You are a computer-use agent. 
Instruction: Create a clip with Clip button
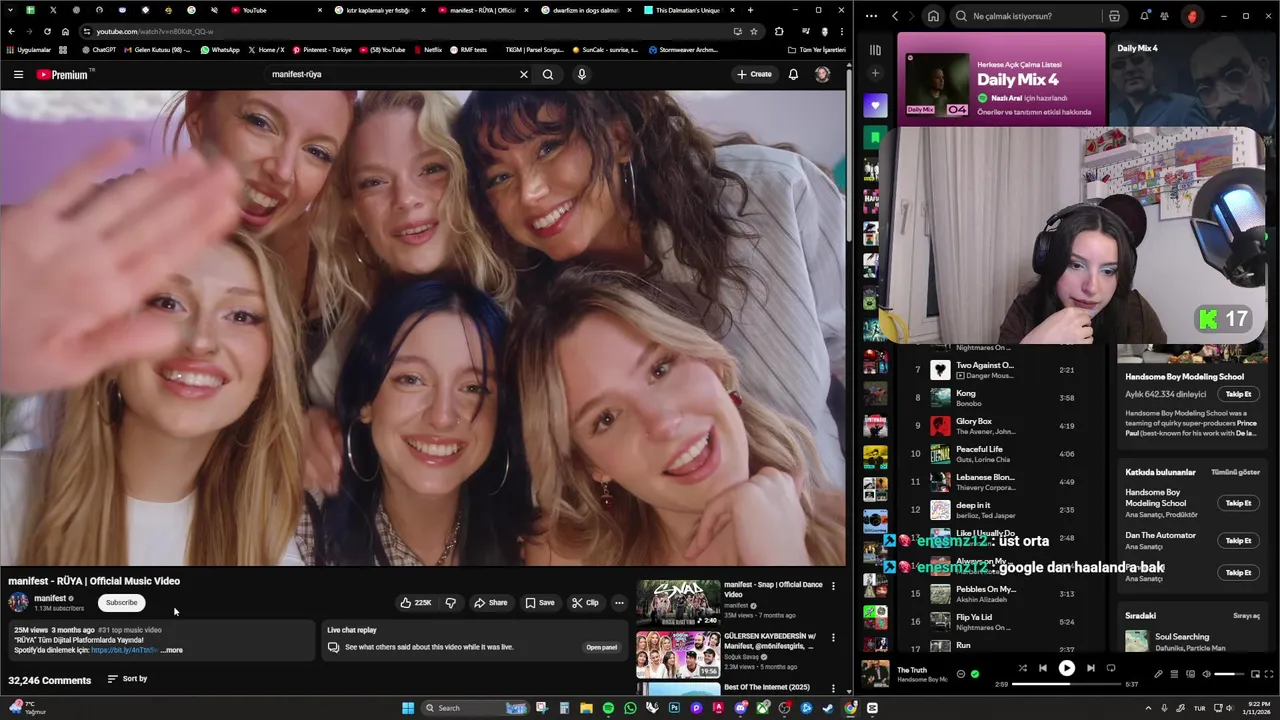point(585,602)
